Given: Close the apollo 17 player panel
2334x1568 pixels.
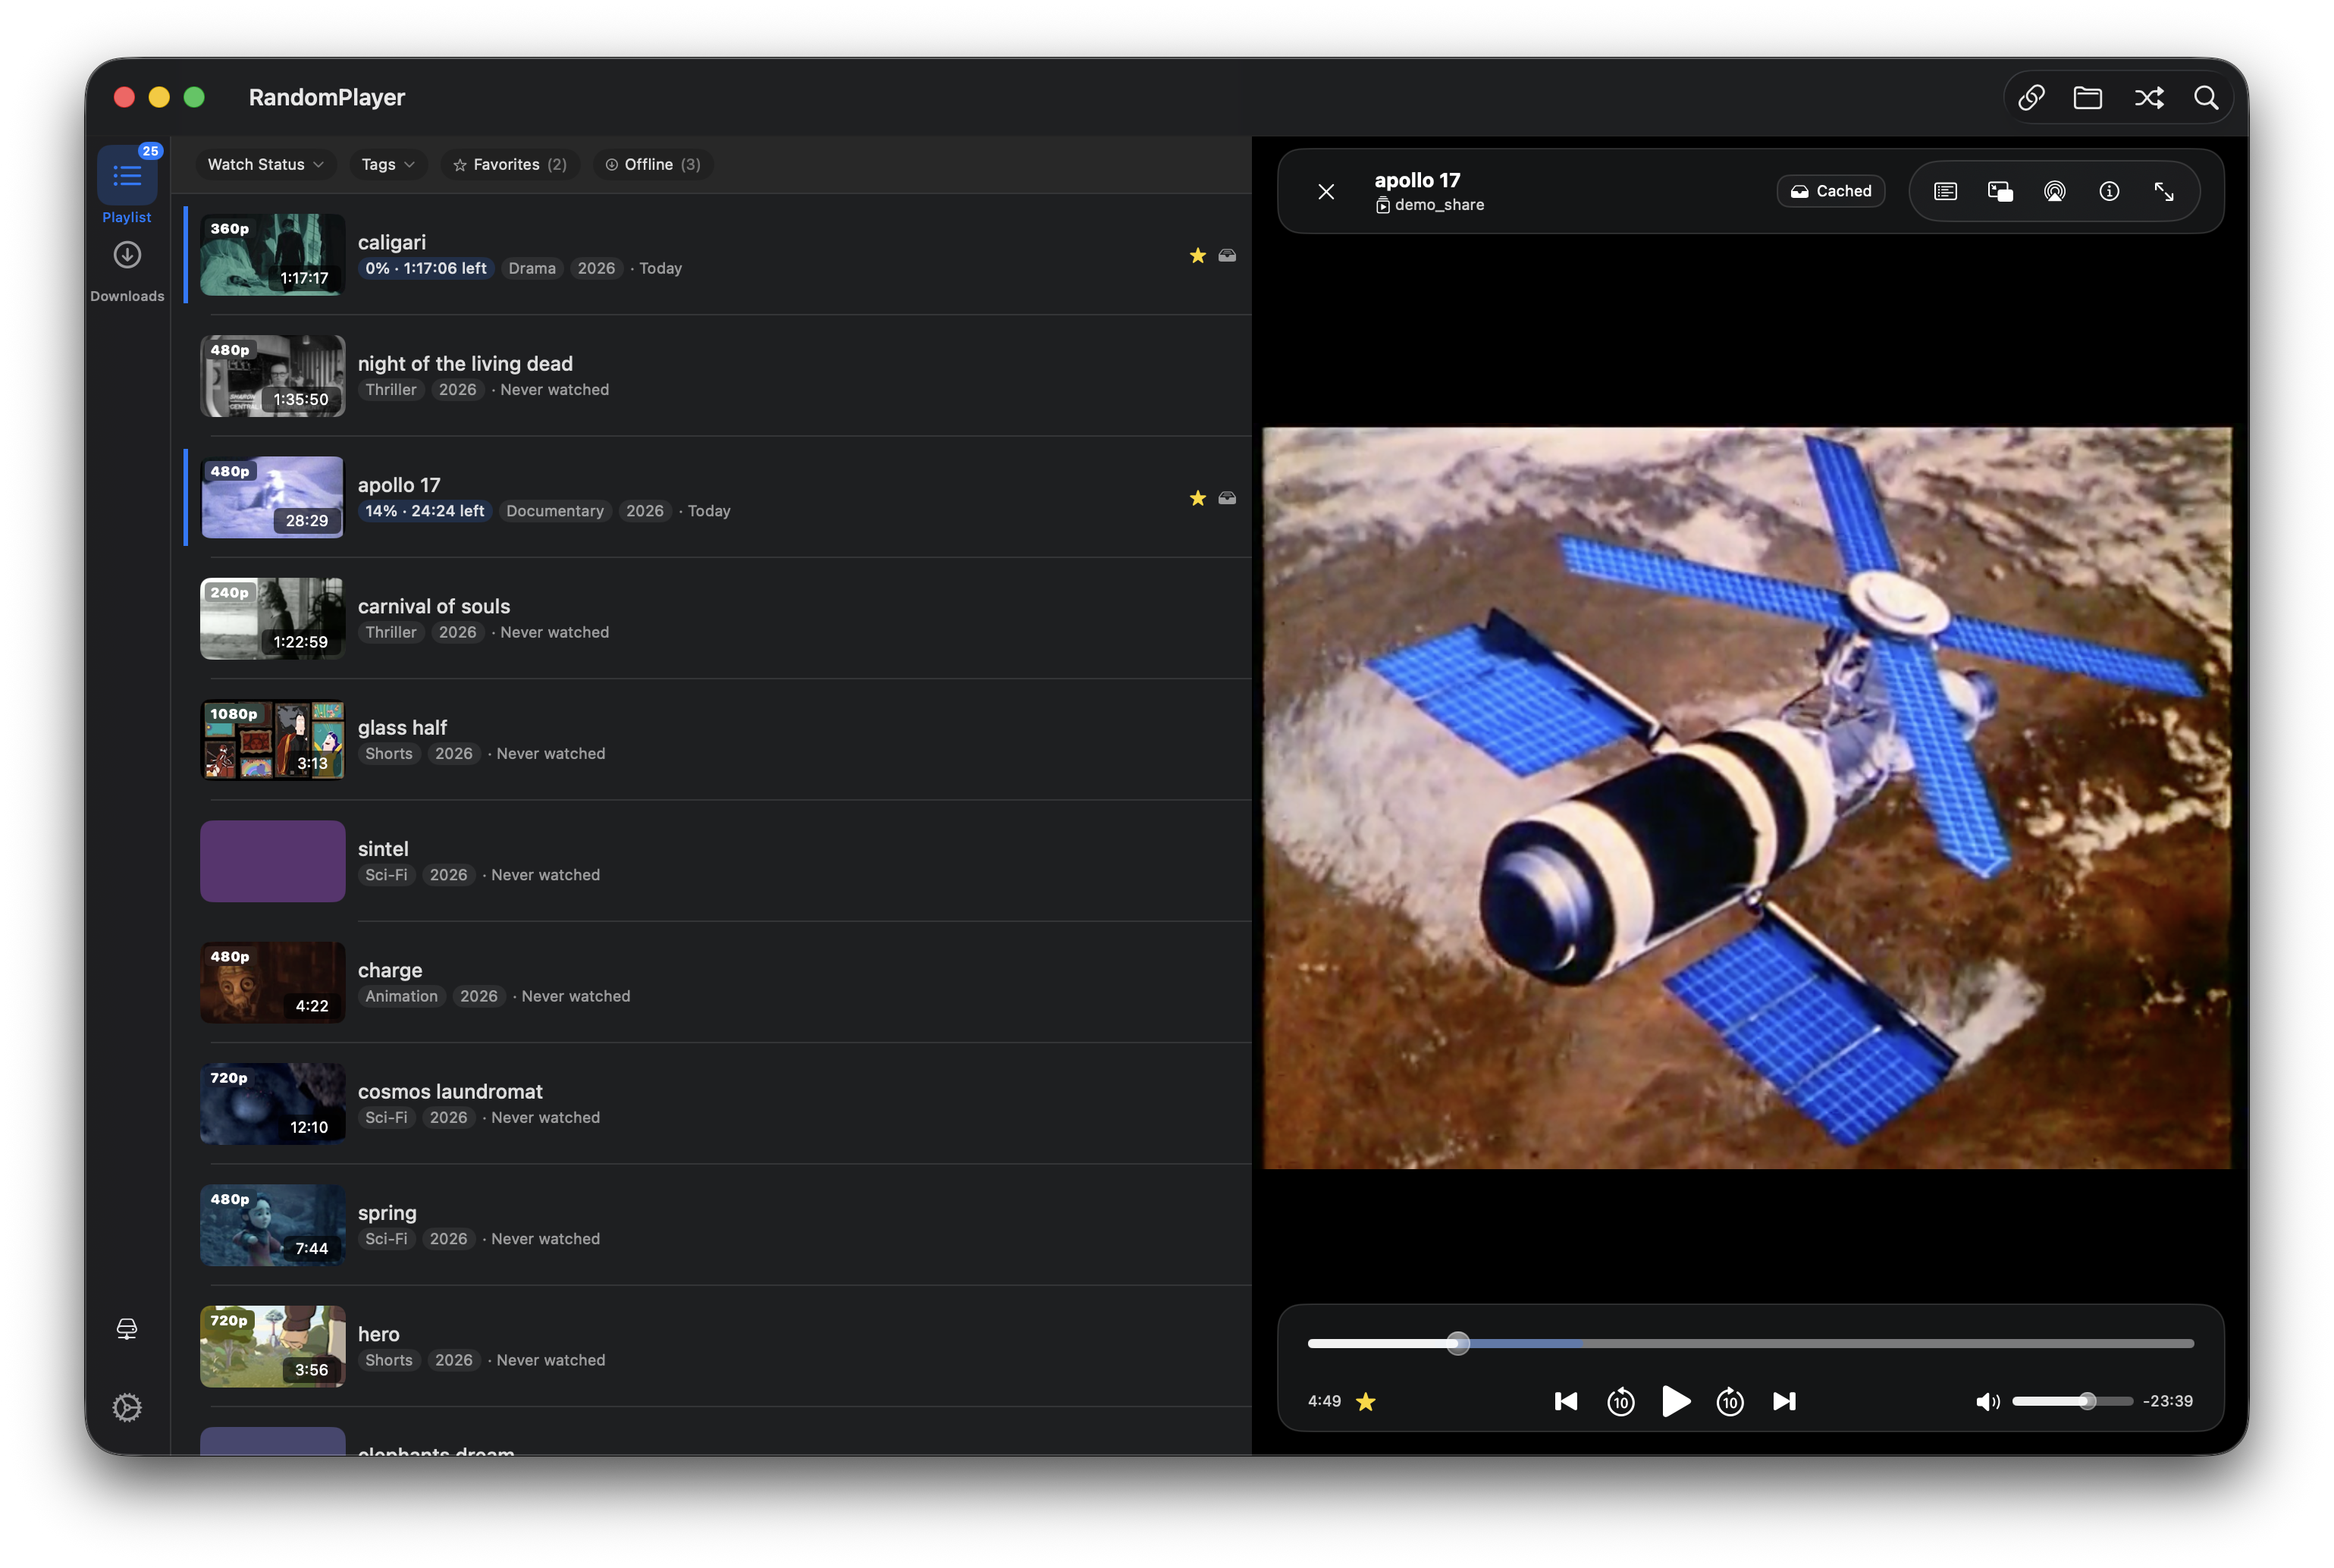Looking at the screenshot, I should click(x=1326, y=191).
